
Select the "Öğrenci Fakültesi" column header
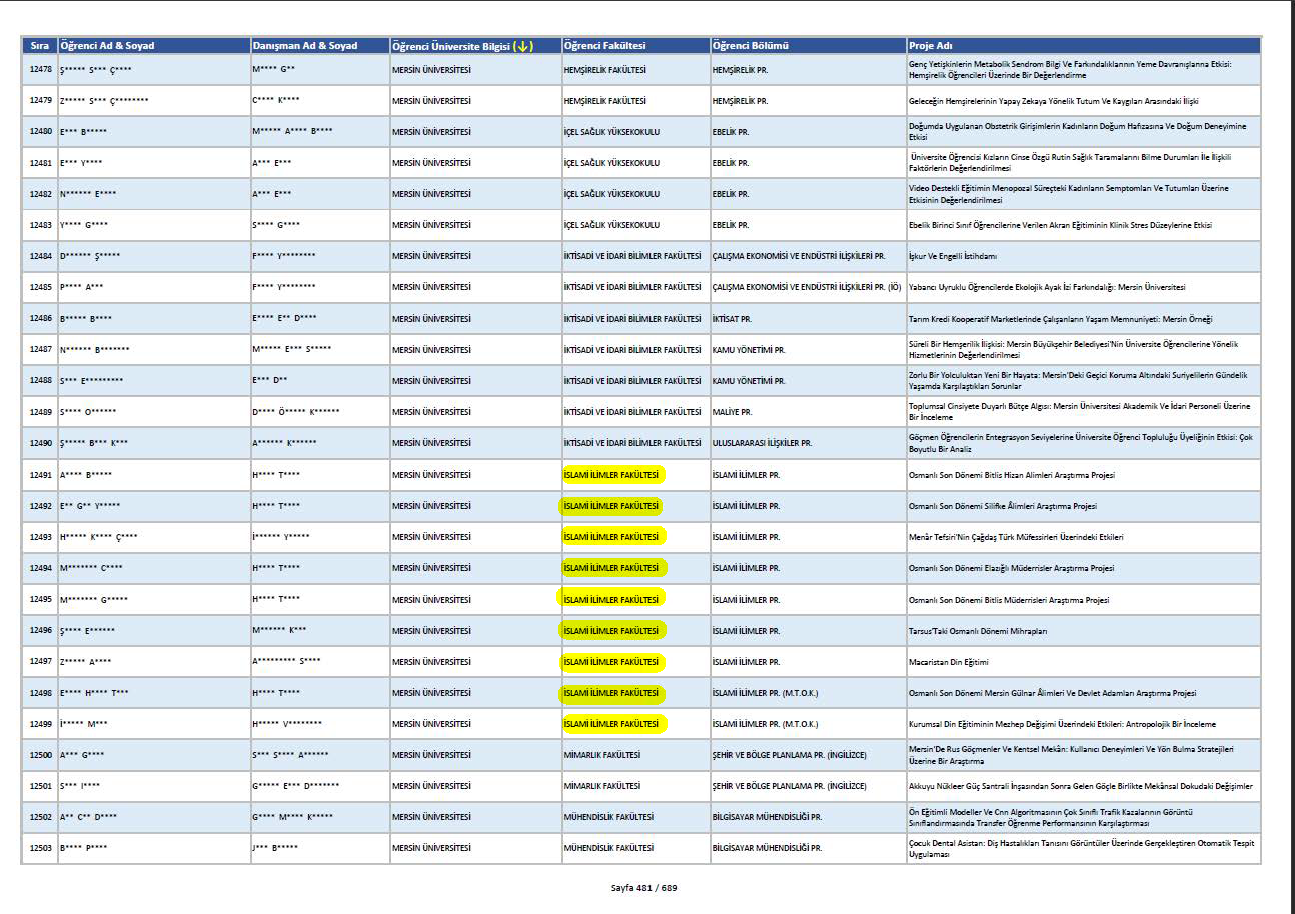click(605, 46)
